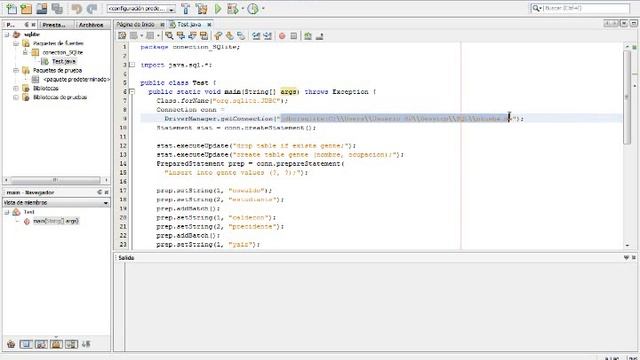The image size is (640, 360).
Task: Click the Stop Macro Recording icon
Action: (x=293, y=36)
